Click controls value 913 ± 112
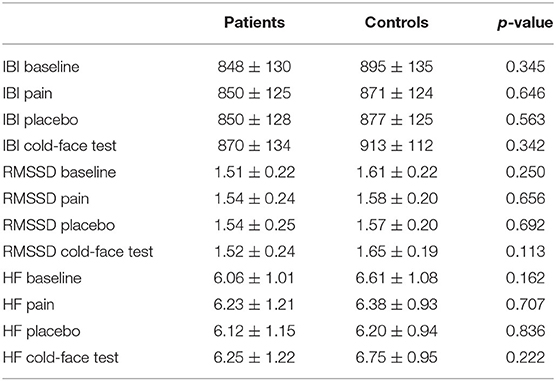 pos(396,146)
